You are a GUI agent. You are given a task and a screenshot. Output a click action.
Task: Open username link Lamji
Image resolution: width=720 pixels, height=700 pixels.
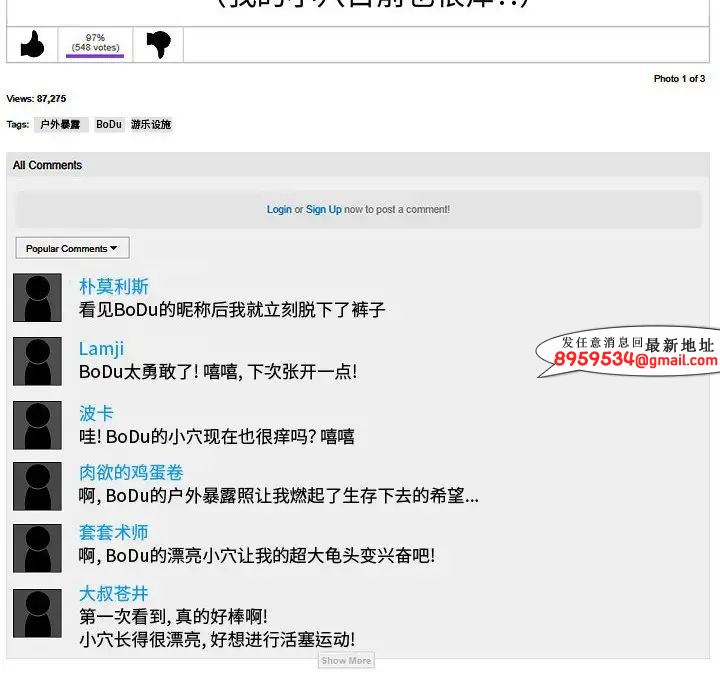point(101,349)
